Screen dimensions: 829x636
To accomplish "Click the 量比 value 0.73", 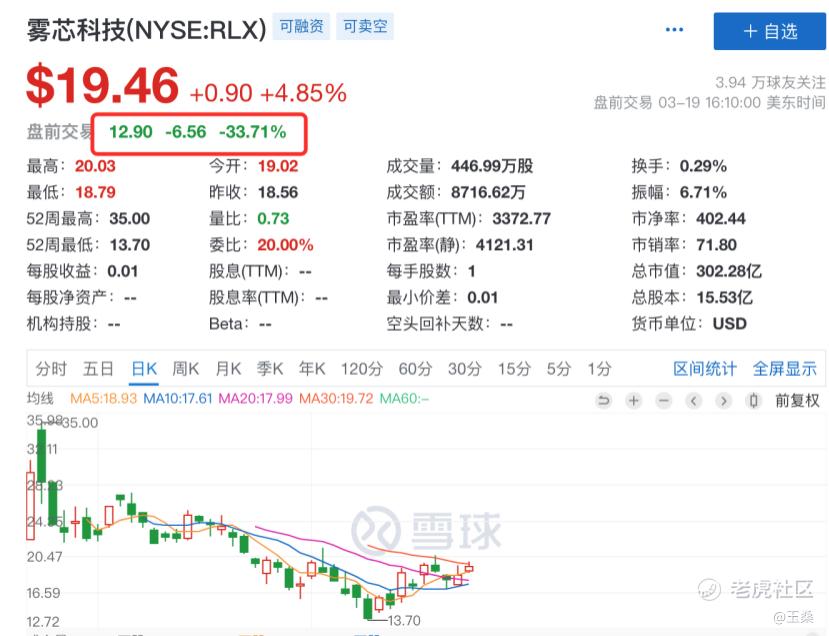I will tap(273, 218).
